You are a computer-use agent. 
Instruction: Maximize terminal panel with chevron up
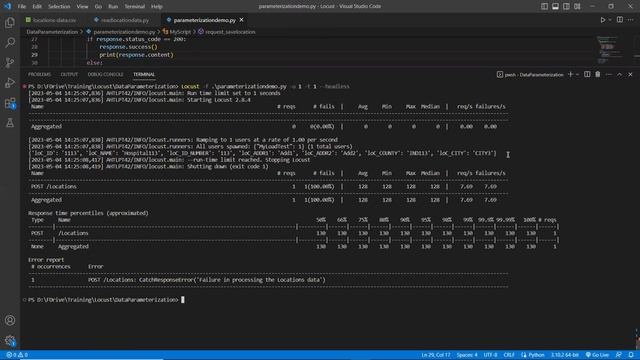click(619, 74)
